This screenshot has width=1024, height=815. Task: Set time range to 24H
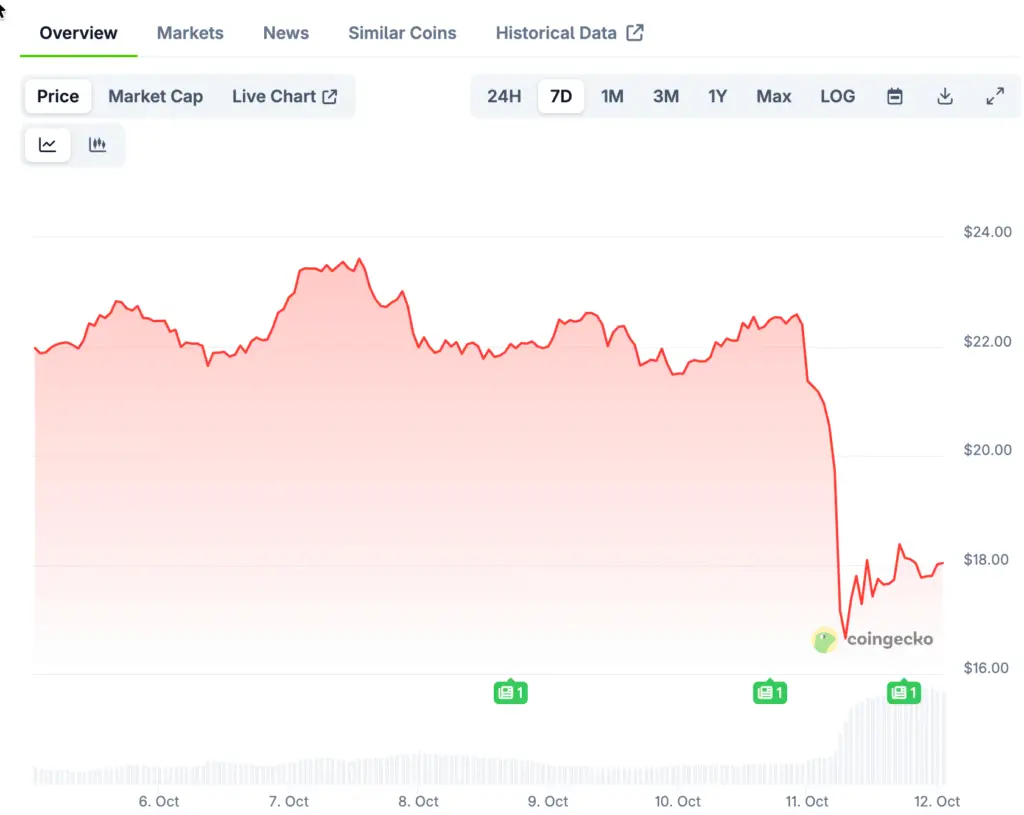(x=504, y=97)
